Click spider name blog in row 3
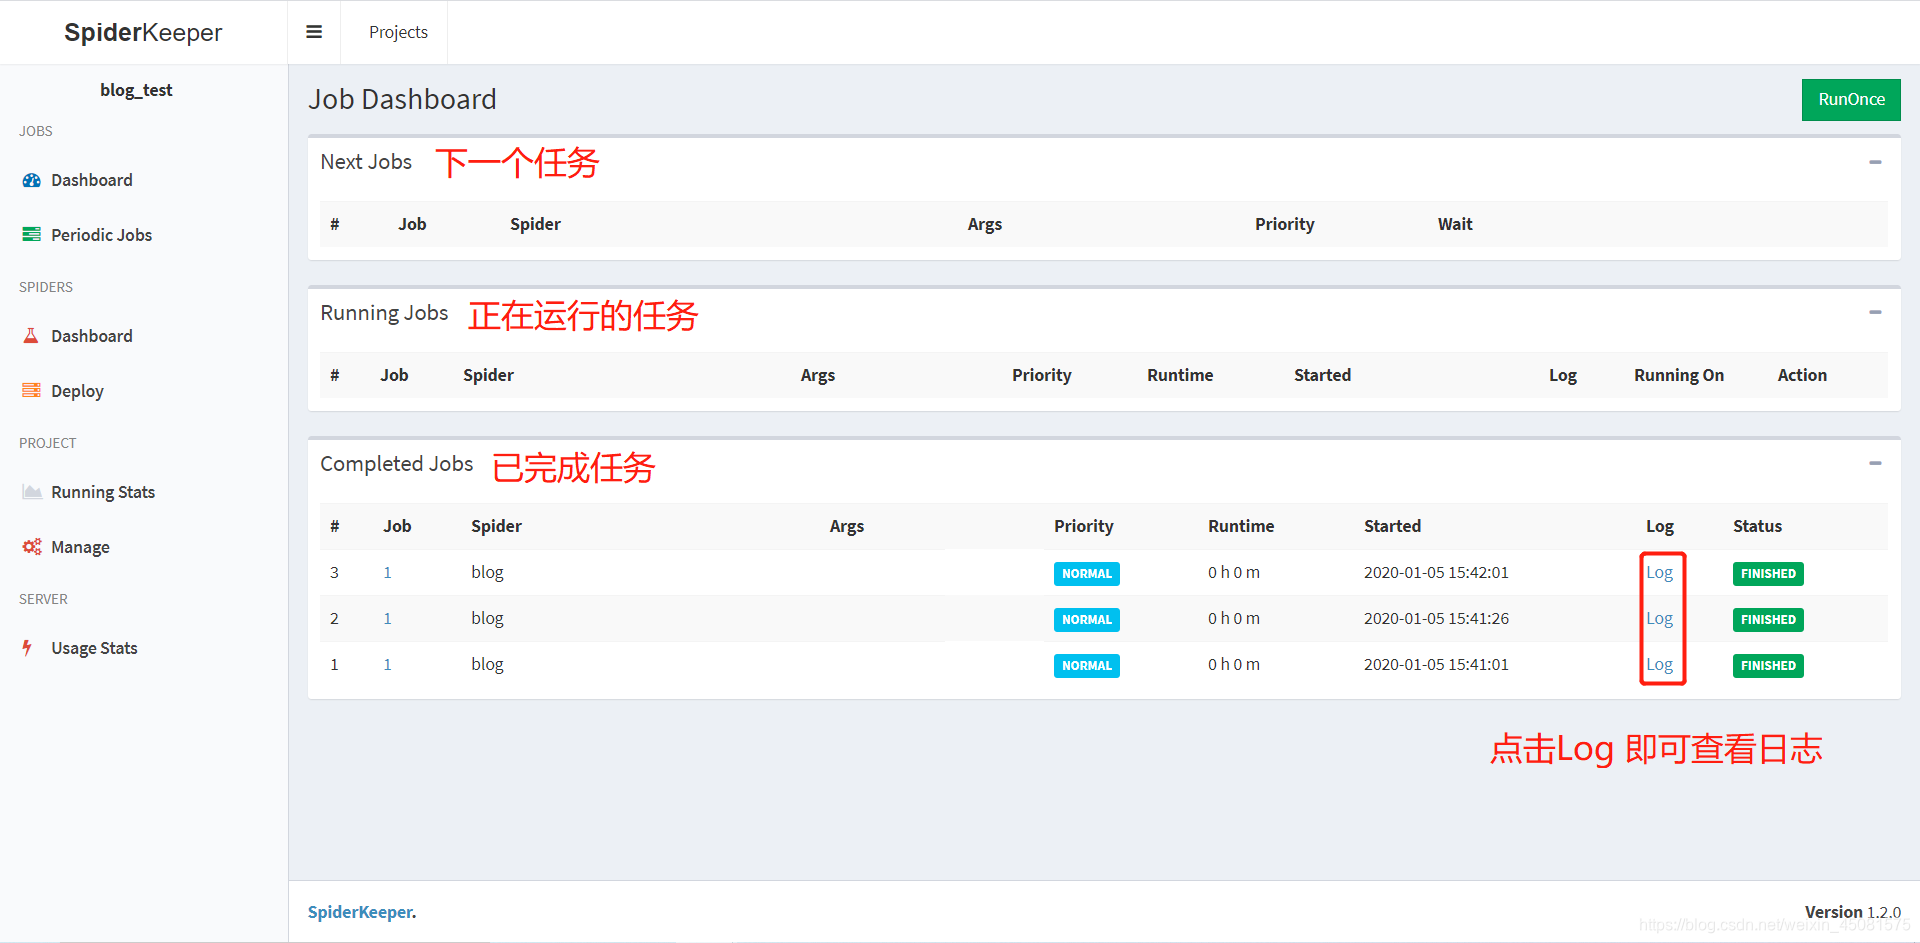The height and width of the screenshot is (943, 1920). pos(487,573)
